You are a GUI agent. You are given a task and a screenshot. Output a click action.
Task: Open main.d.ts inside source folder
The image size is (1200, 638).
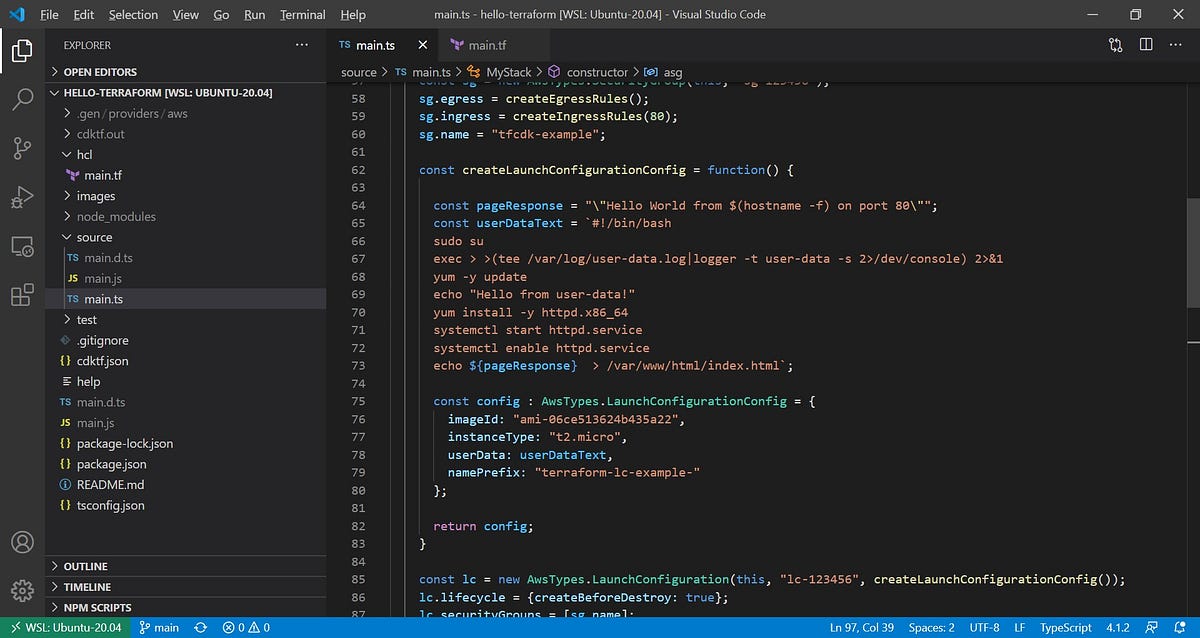click(x=186, y=258)
